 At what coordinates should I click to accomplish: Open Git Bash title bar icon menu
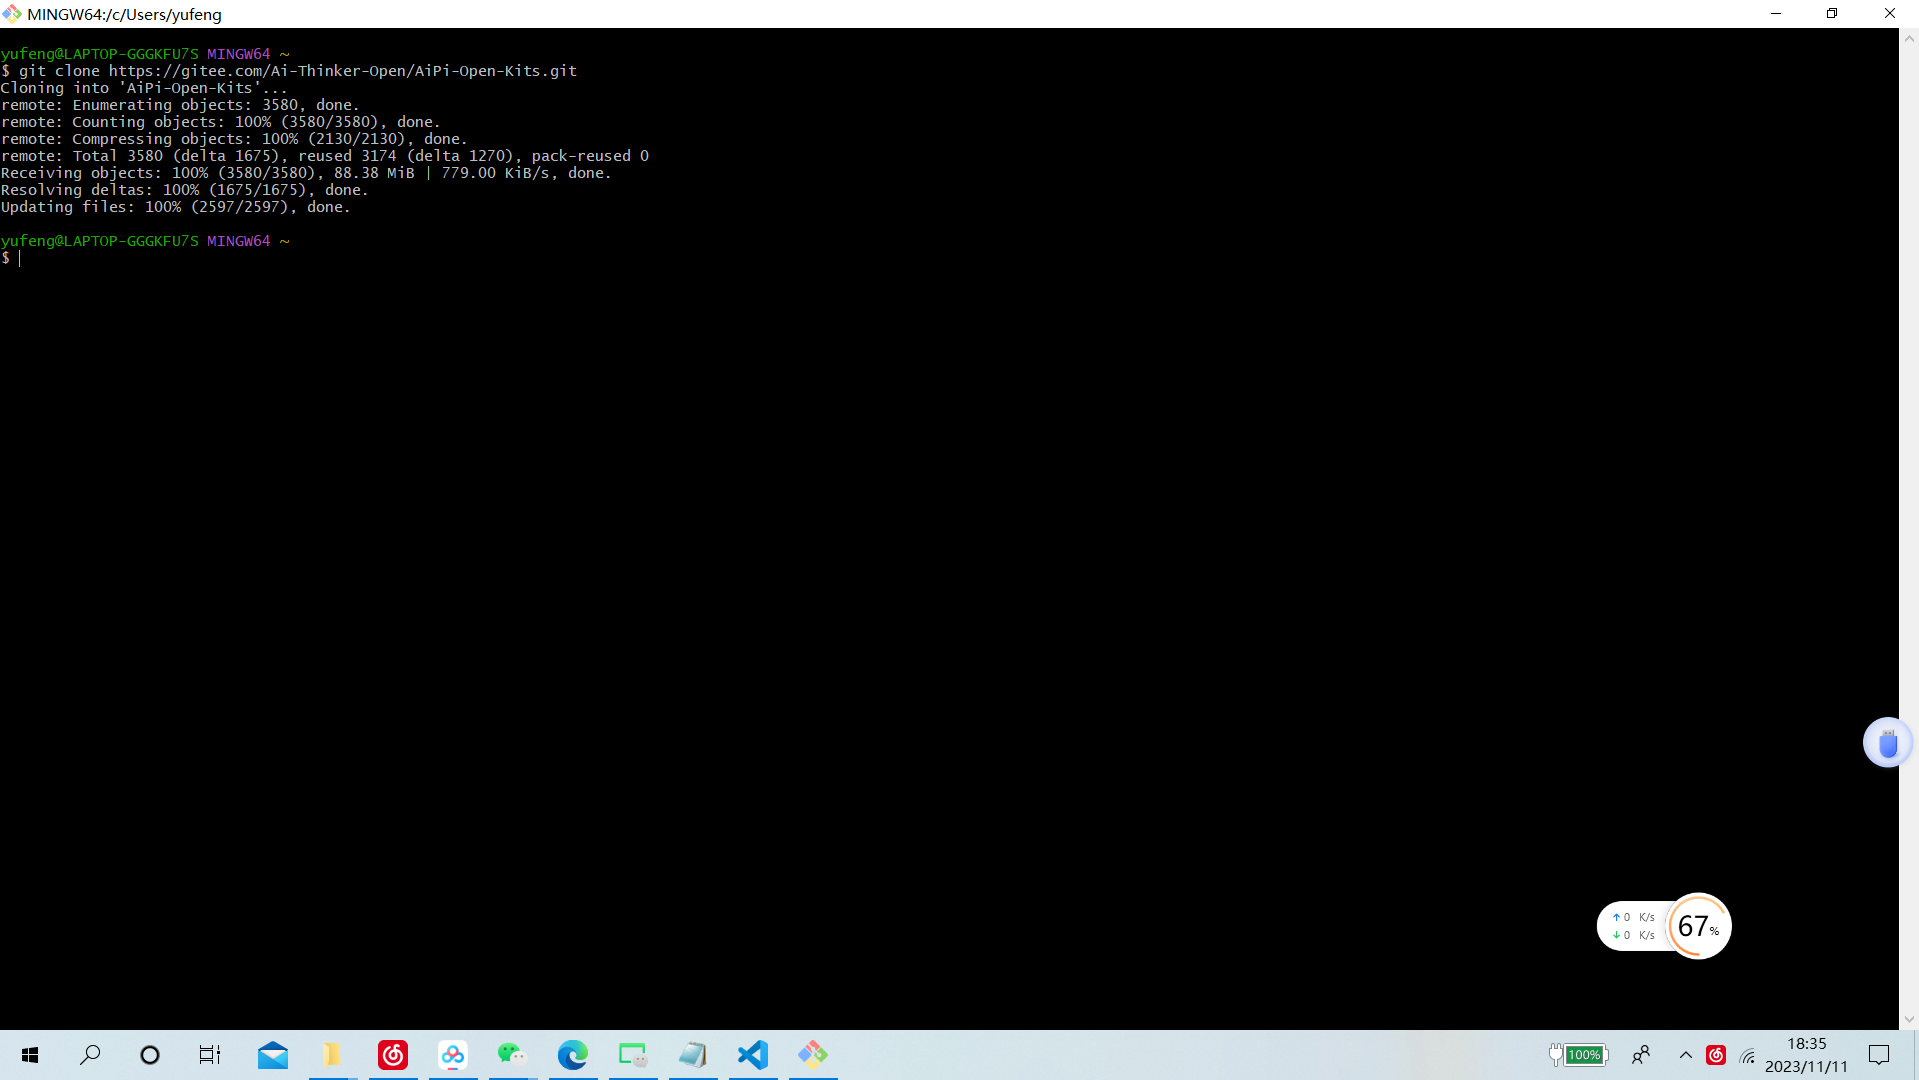coord(12,14)
